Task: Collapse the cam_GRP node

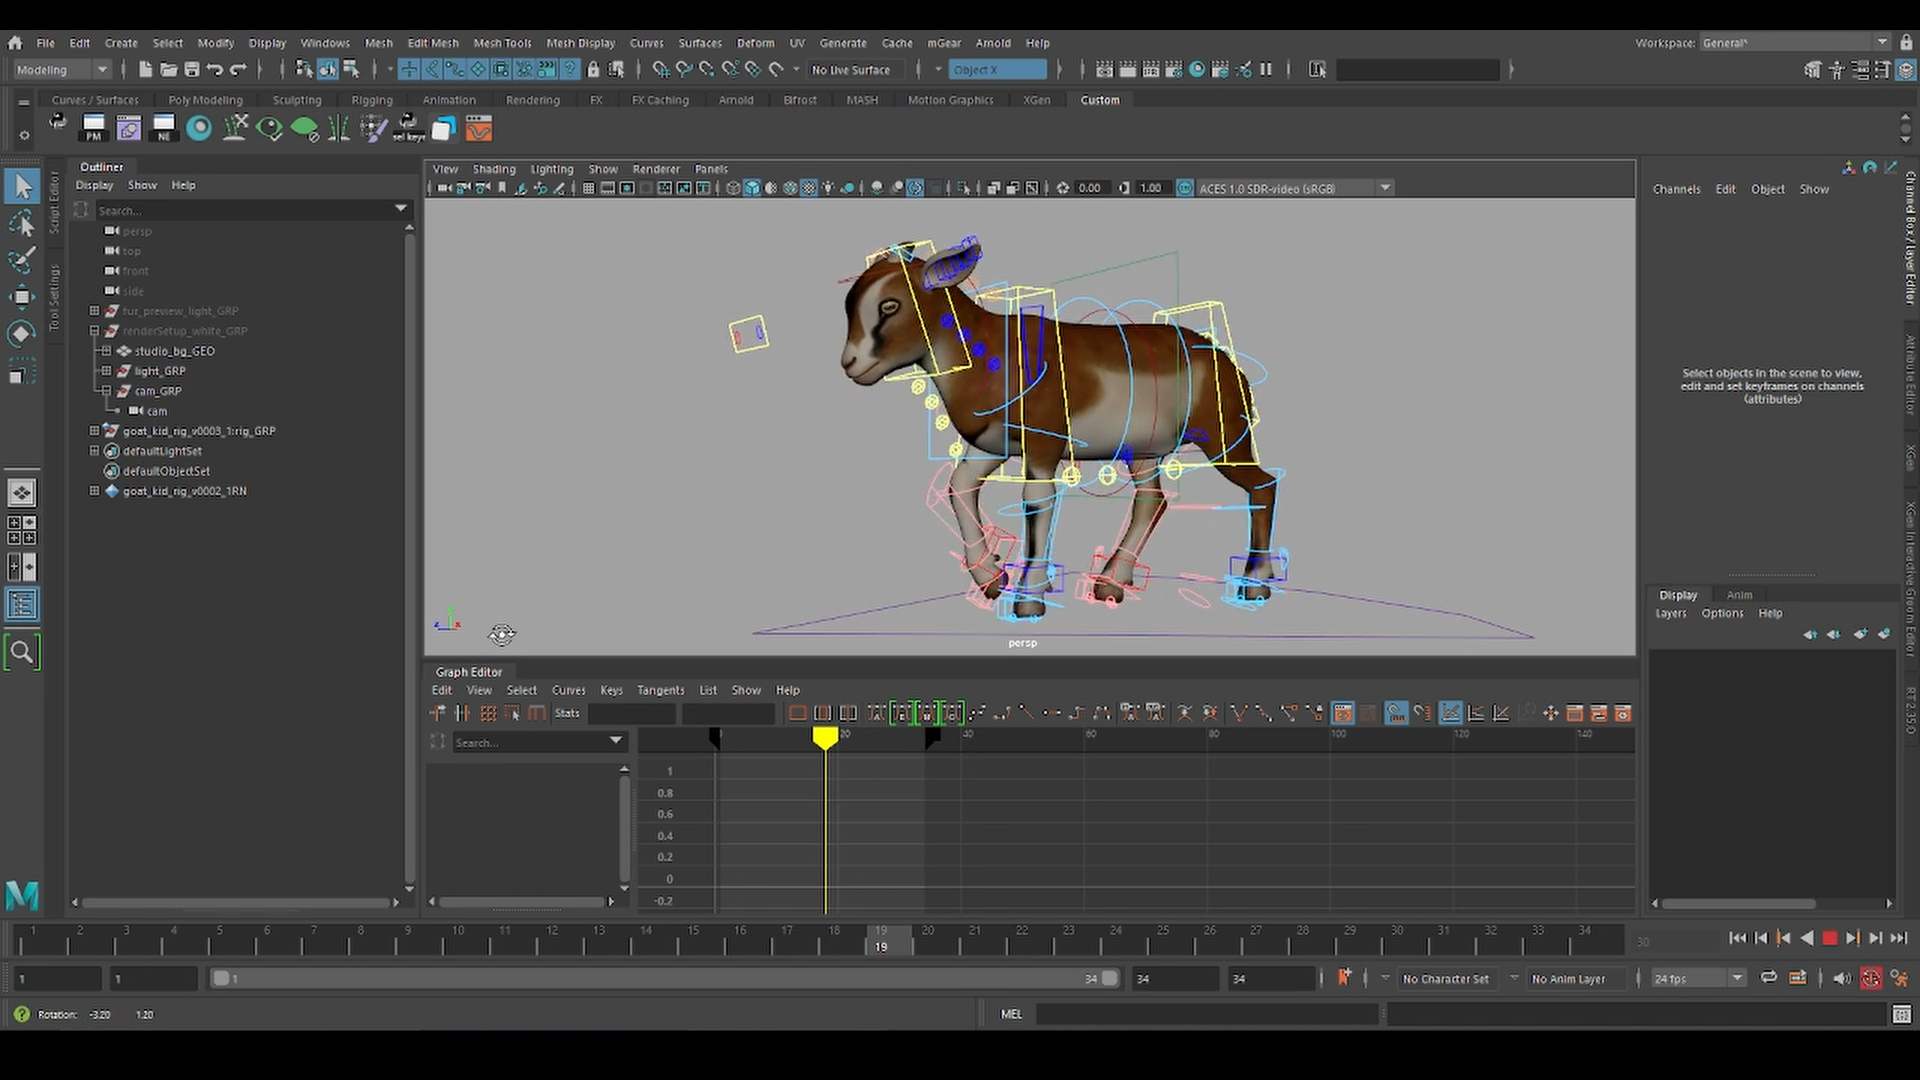Action: click(106, 391)
